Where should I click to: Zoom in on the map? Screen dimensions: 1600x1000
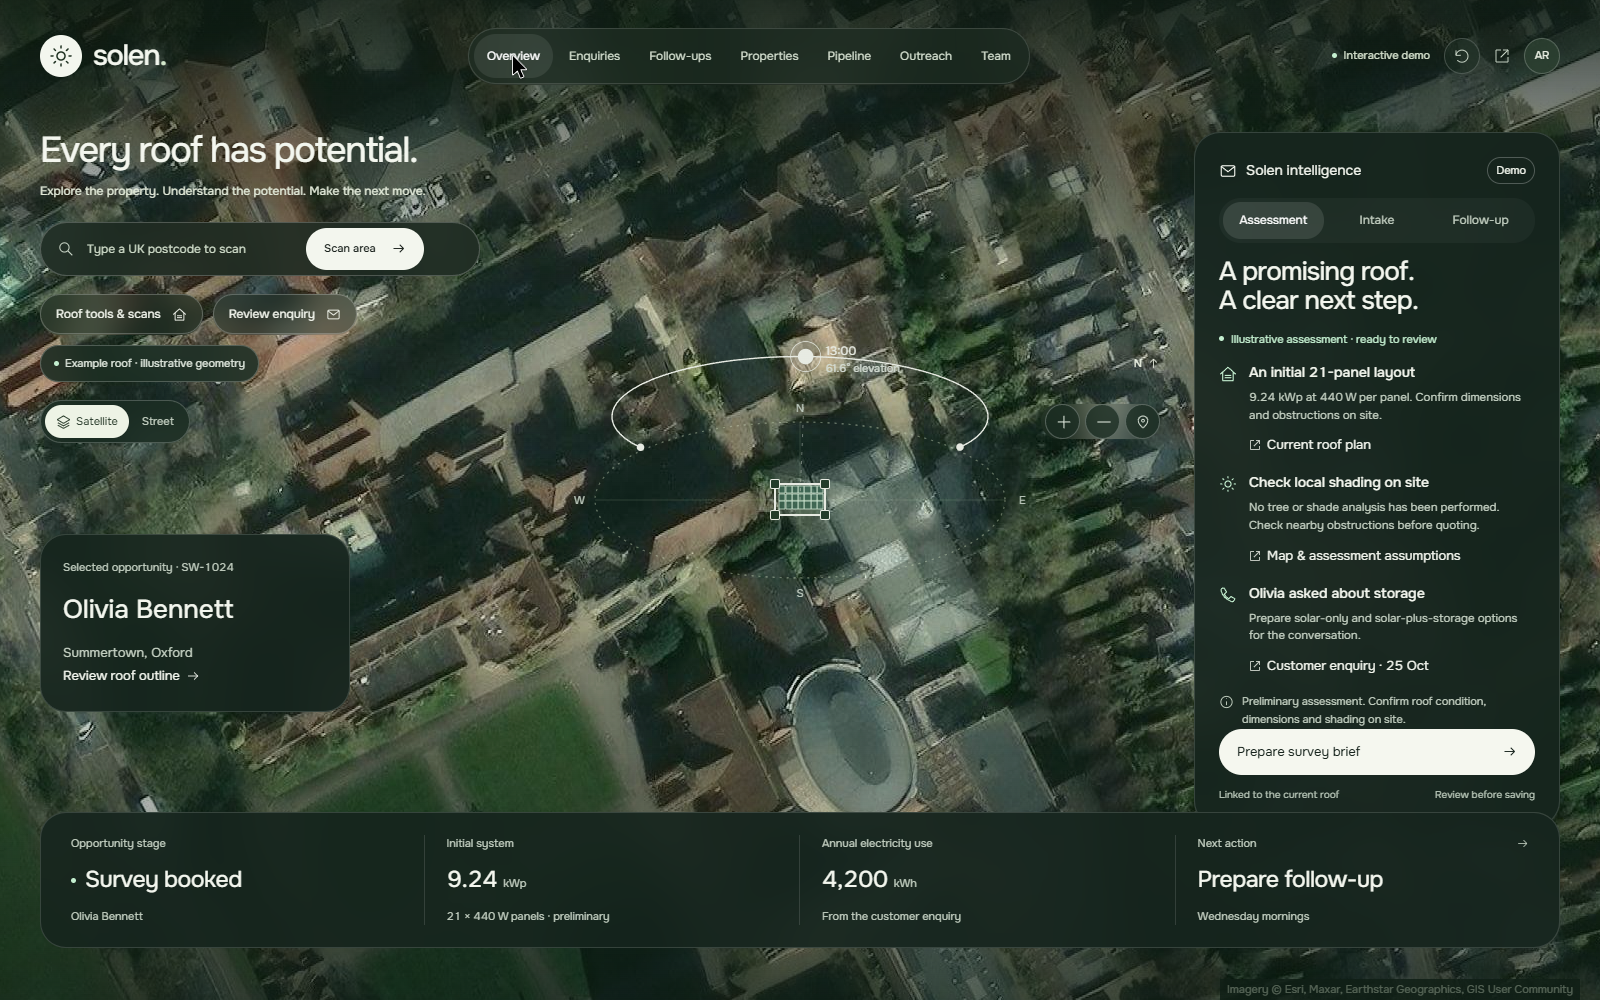coord(1063,422)
